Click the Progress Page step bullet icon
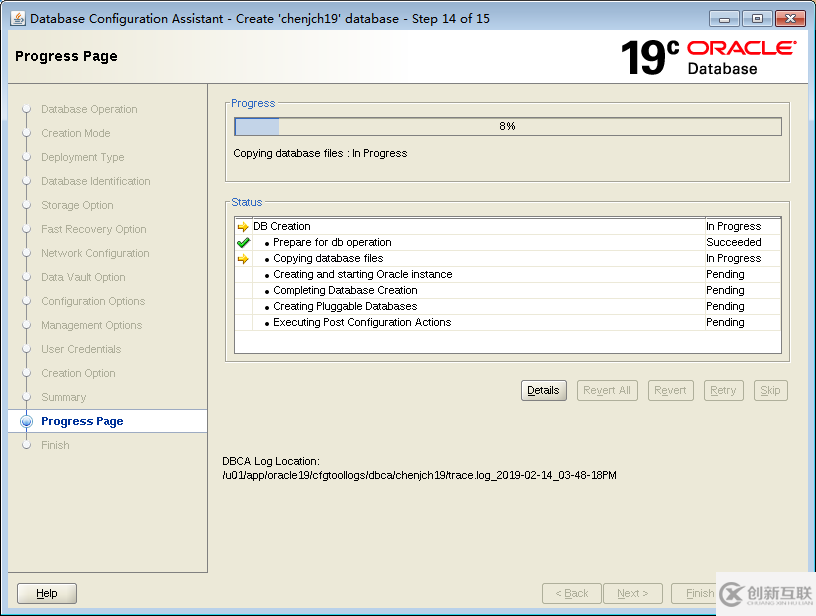Image resolution: width=816 pixels, height=616 pixels. pos(27,421)
